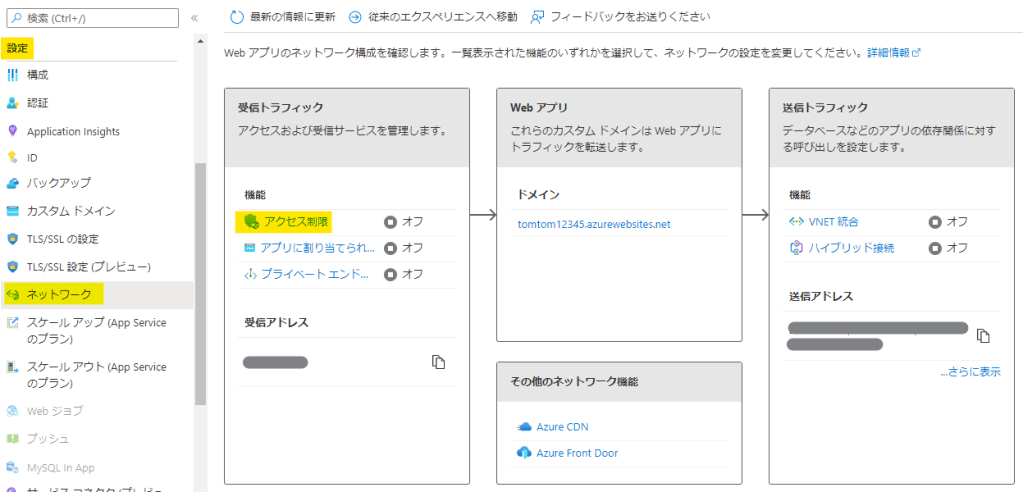Open the アクセス制限 link
The height and width of the screenshot is (492, 1023).
297,221
